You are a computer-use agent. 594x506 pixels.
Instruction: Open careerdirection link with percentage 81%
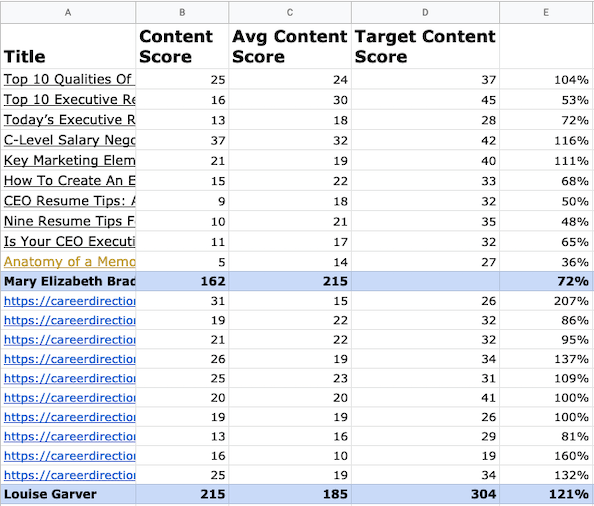(69, 436)
